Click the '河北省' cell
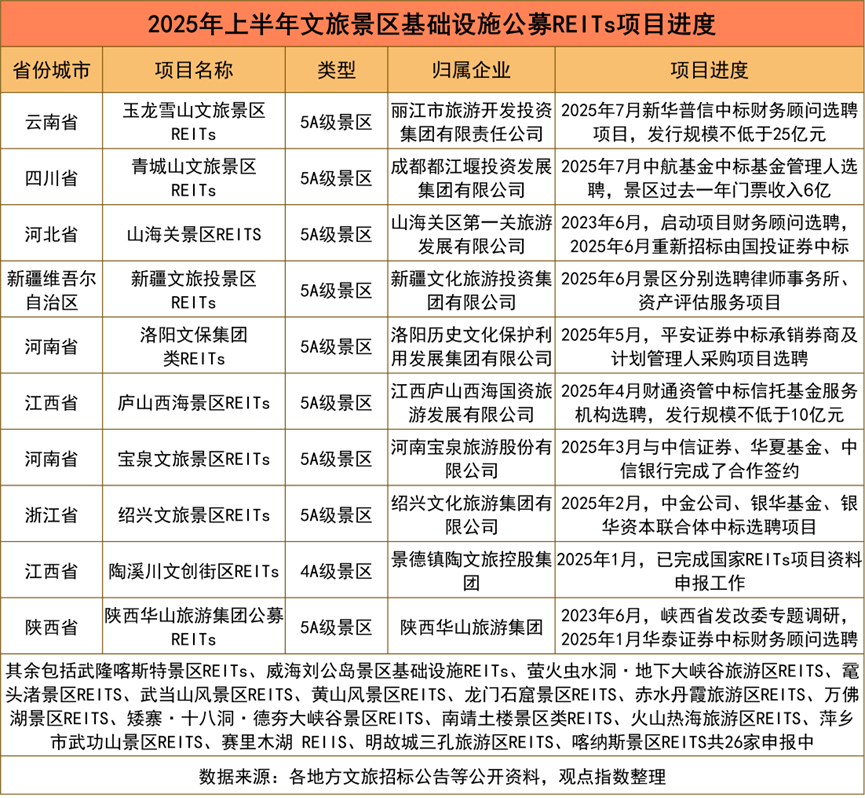This screenshot has width=865, height=798. click(x=51, y=234)
